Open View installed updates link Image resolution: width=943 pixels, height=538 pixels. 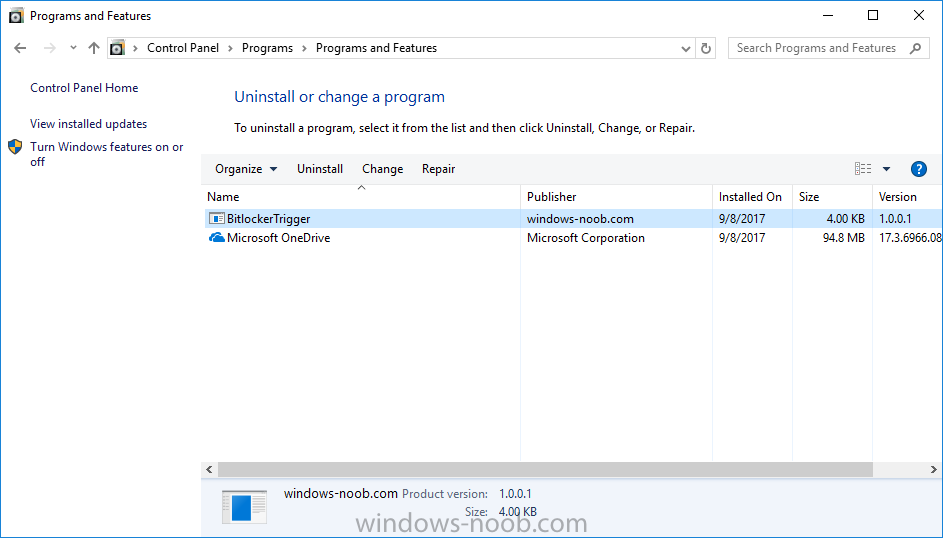point(88,124)
